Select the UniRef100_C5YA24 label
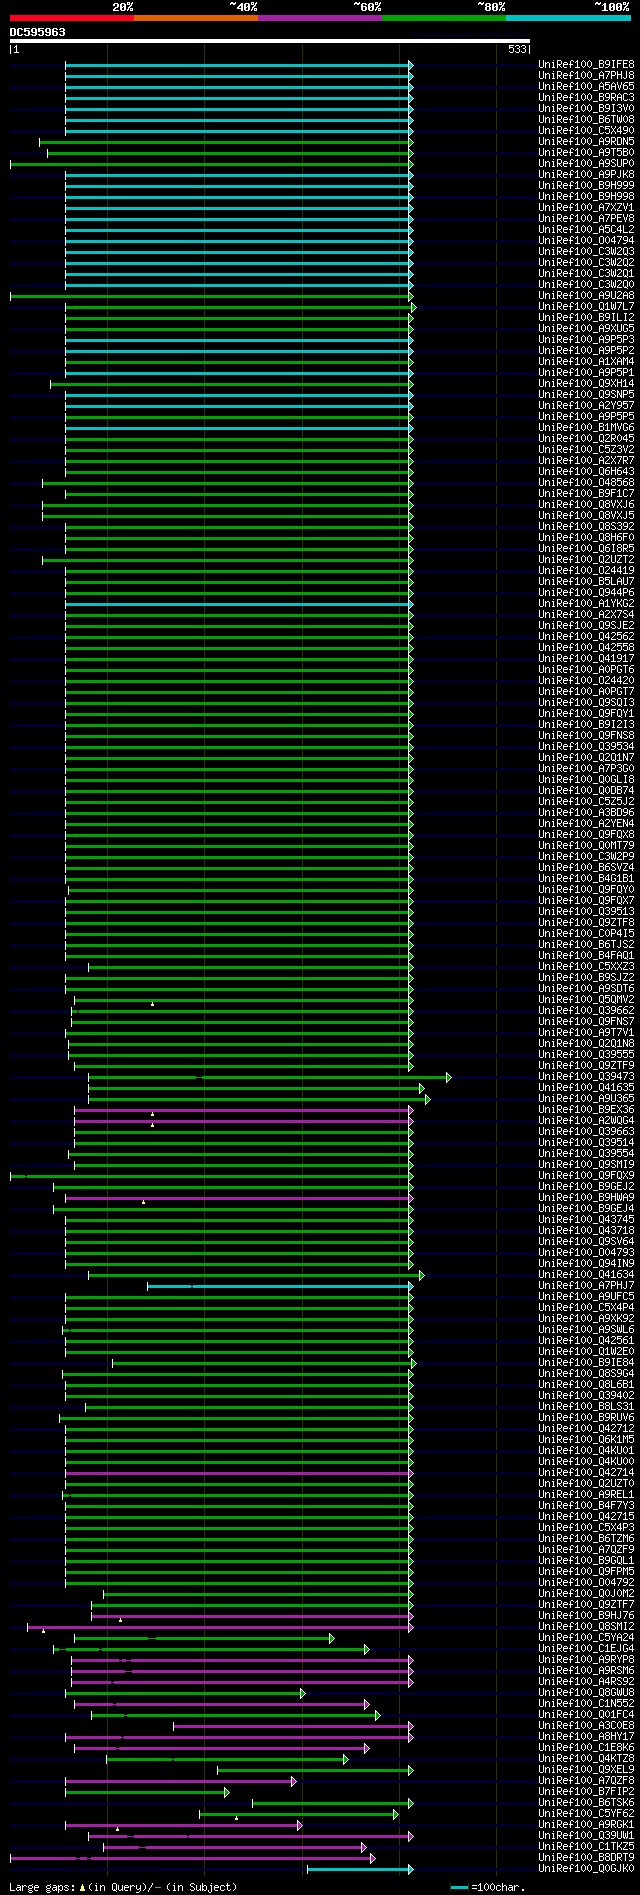This screenshot has width=640, height=1895. 586,1637
